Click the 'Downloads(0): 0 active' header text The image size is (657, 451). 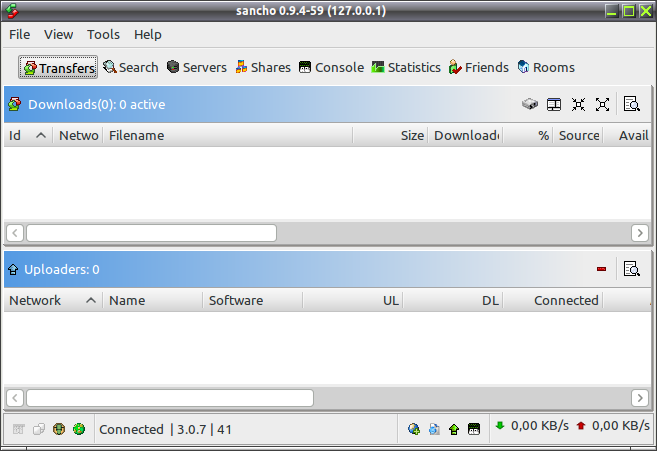[97, 104]
